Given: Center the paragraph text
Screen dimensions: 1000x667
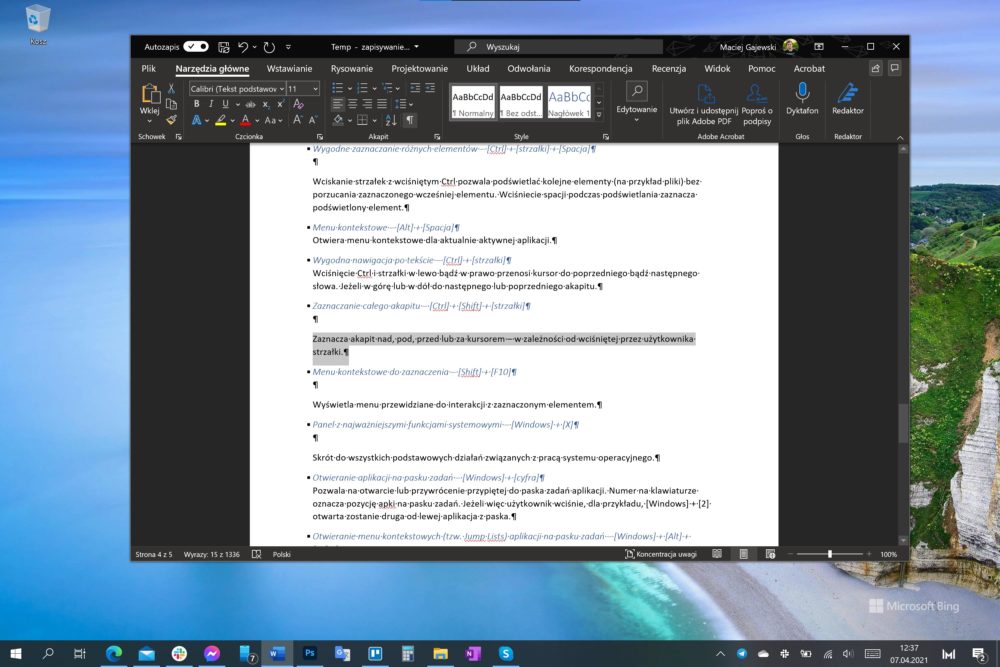Looking at the screenshot, I should coord(352,104).
